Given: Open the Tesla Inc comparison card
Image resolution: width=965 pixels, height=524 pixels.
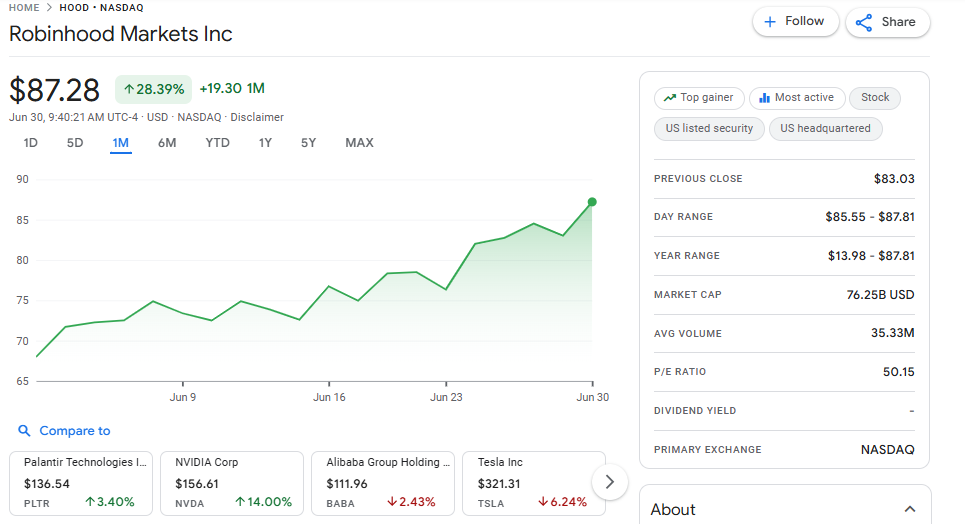Looking at the screenshot, I should click(x=534, y=483).
